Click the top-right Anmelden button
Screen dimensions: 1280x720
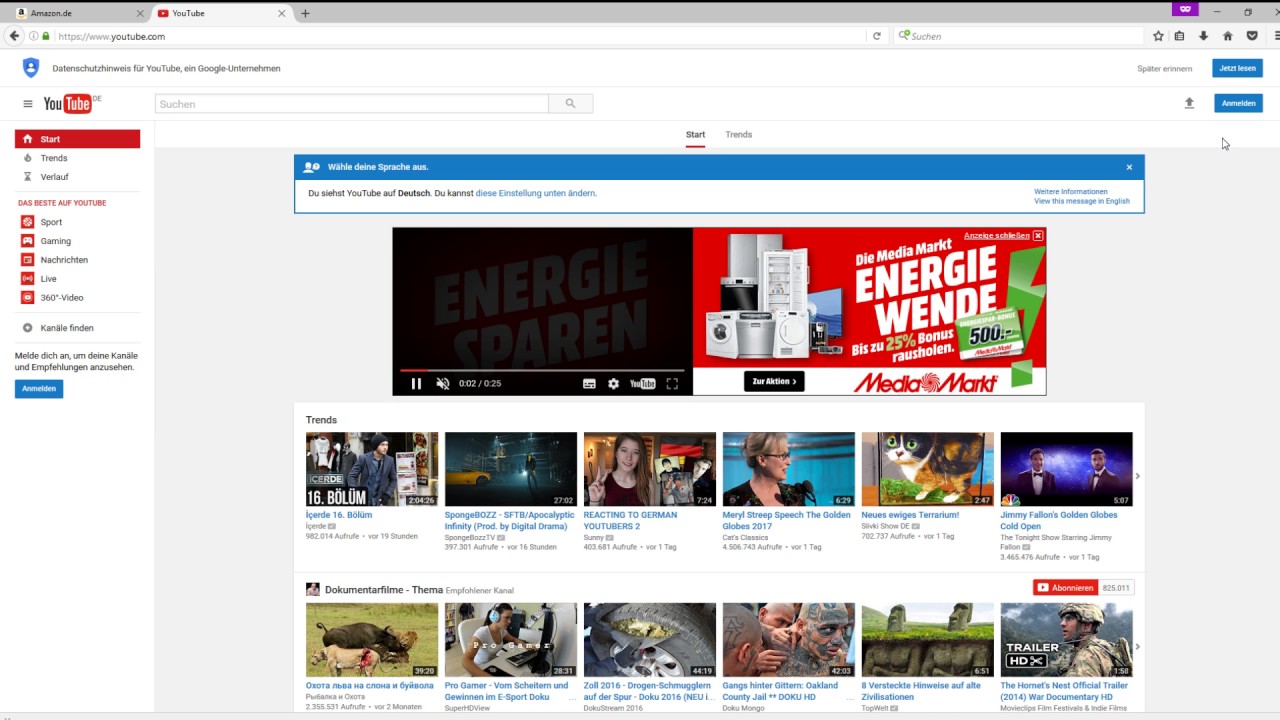pyautogui.click(x=1239, y=103)
